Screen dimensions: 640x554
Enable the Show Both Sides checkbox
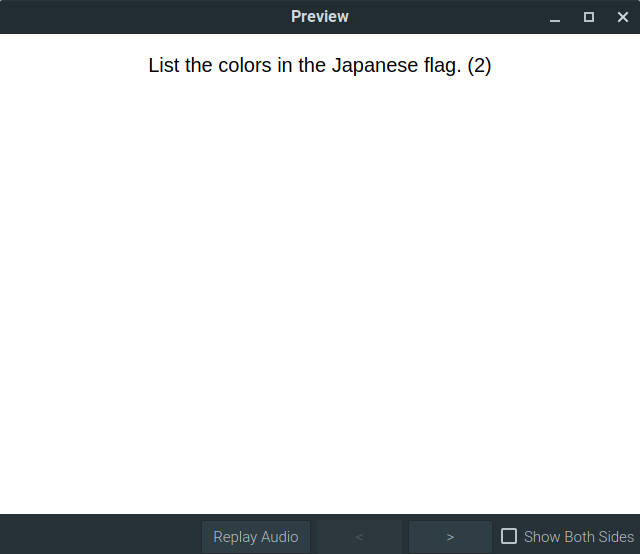[x=509, y=537]
